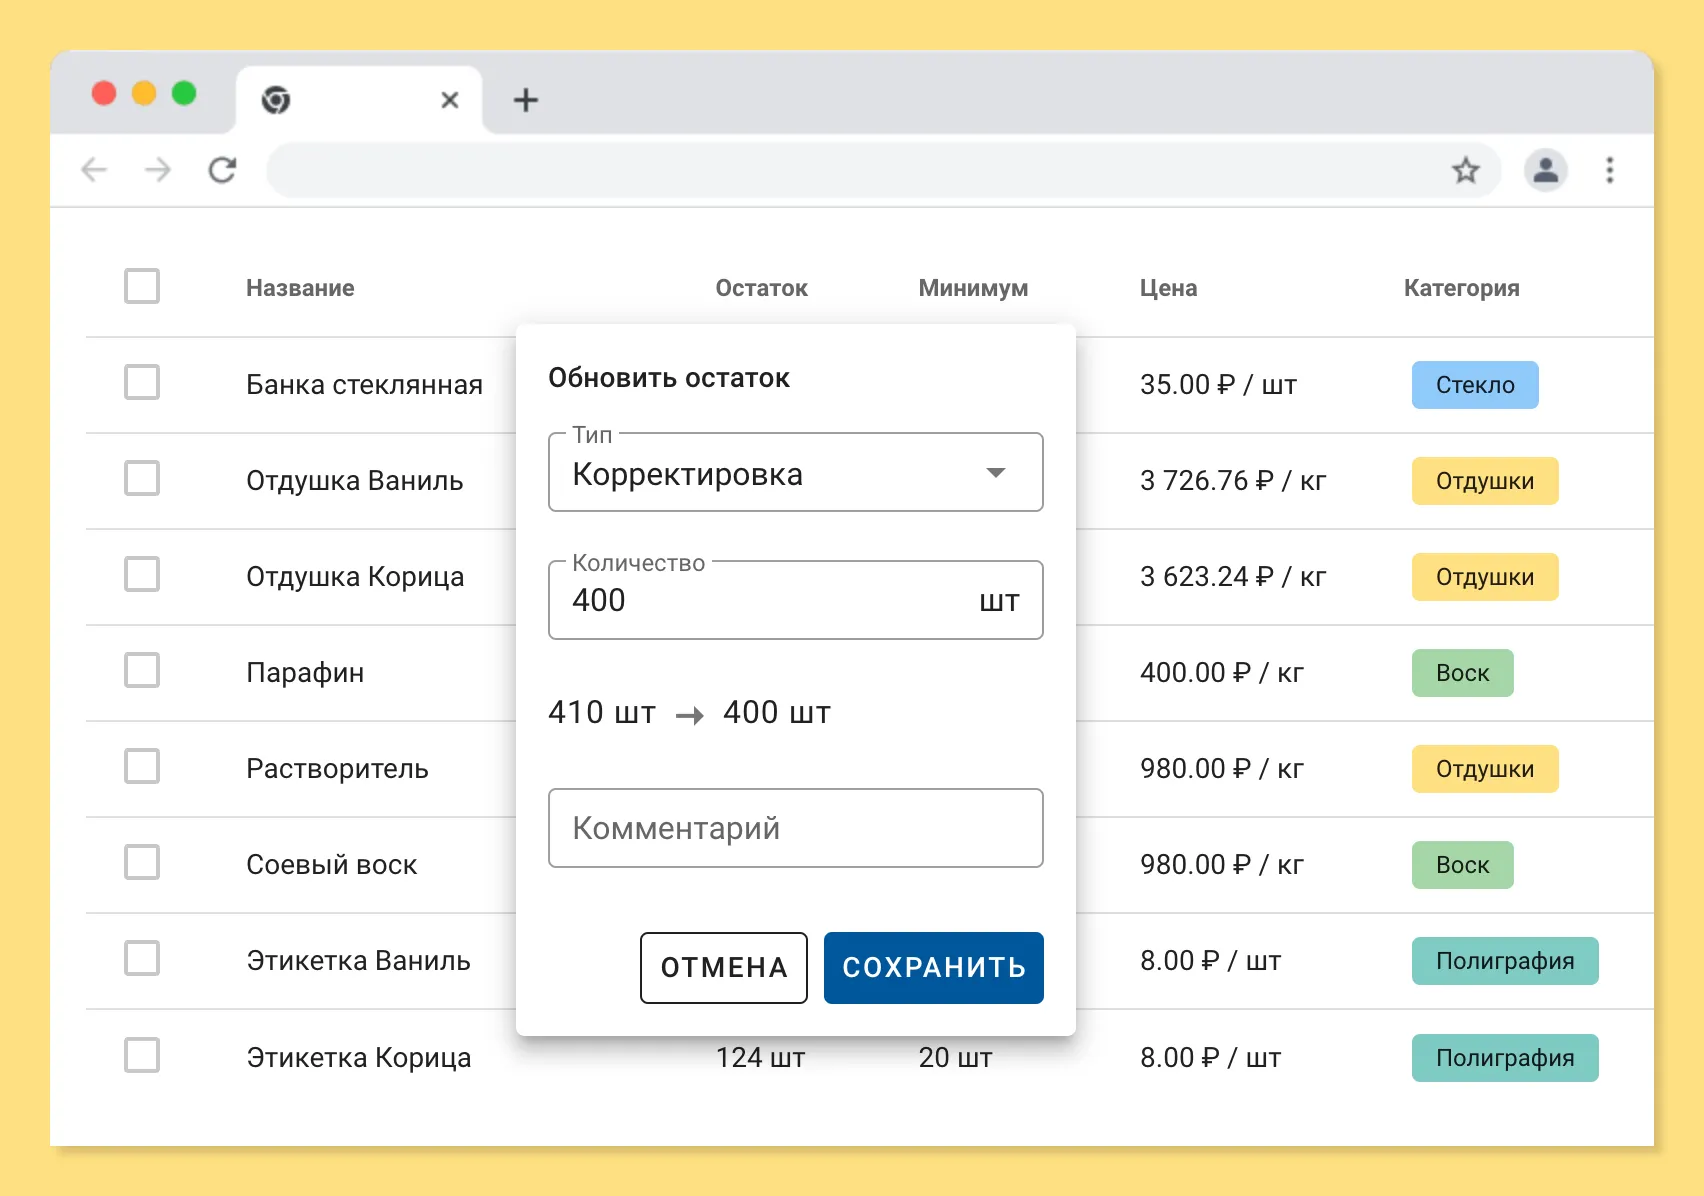1704x1196 pixels.
Task: Click the browser back arrow
Action: point(94,170)
